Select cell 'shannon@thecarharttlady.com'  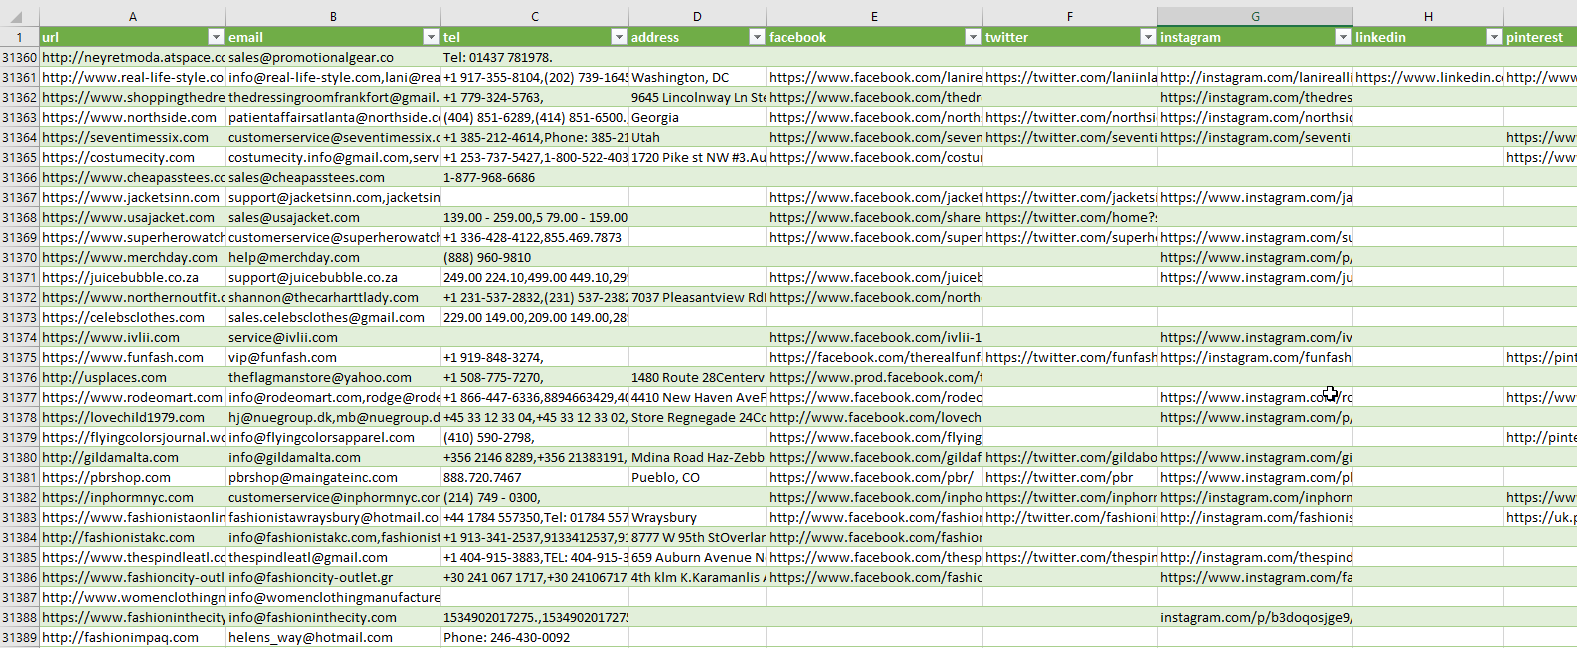[333, 297]
